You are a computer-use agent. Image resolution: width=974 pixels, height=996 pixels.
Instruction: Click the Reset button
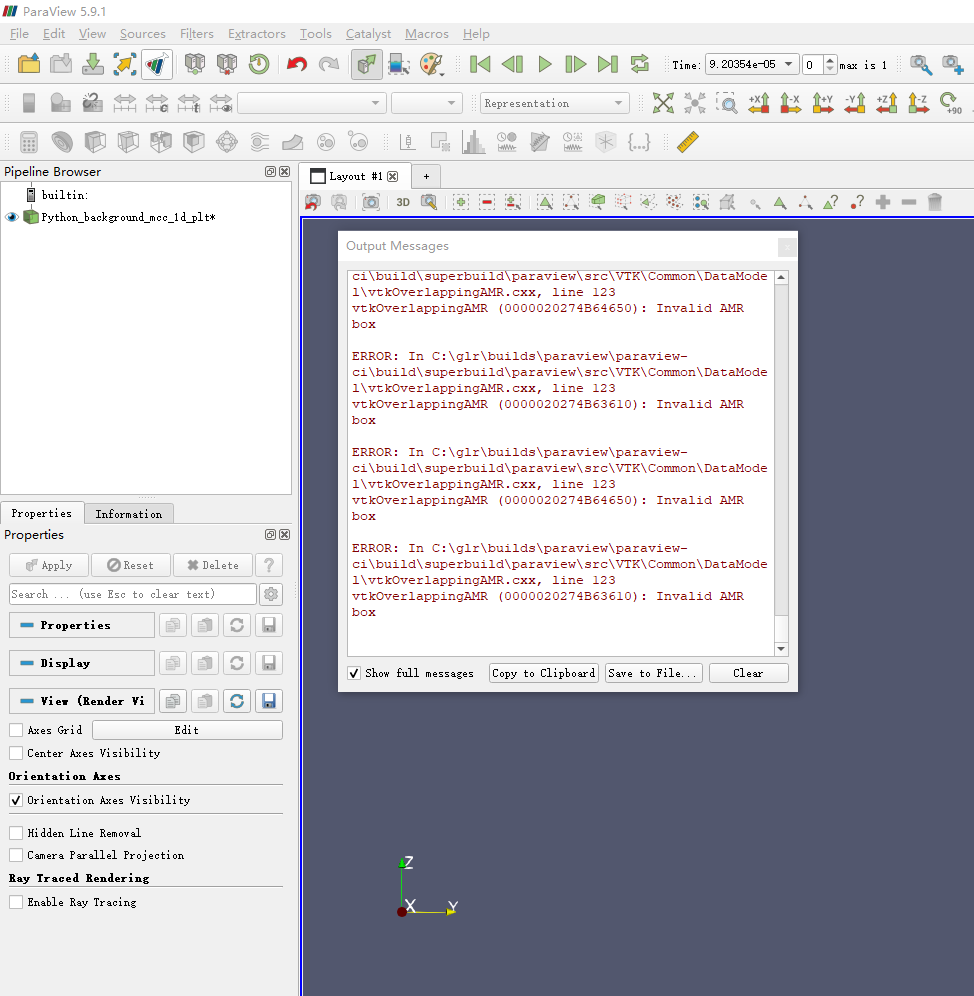[x=131, y=565]
